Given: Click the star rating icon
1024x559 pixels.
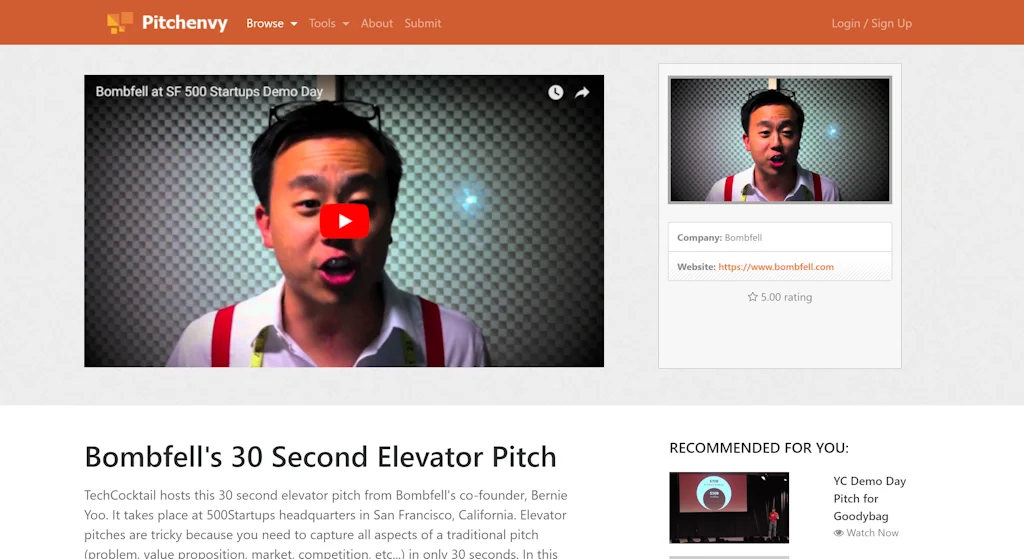Looking at the screenshot, I should pos(752,296).
